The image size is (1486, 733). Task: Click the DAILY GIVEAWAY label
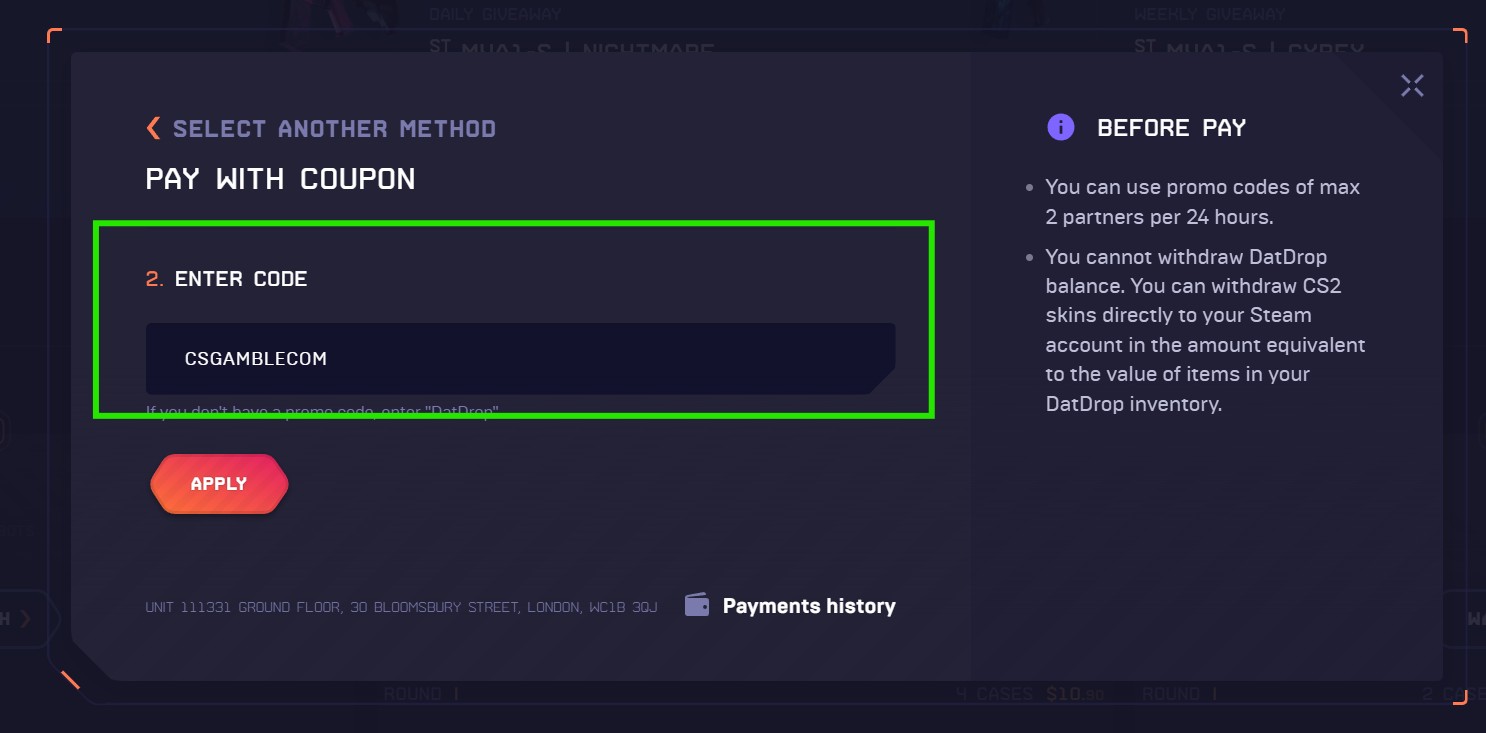coord(497,13)
